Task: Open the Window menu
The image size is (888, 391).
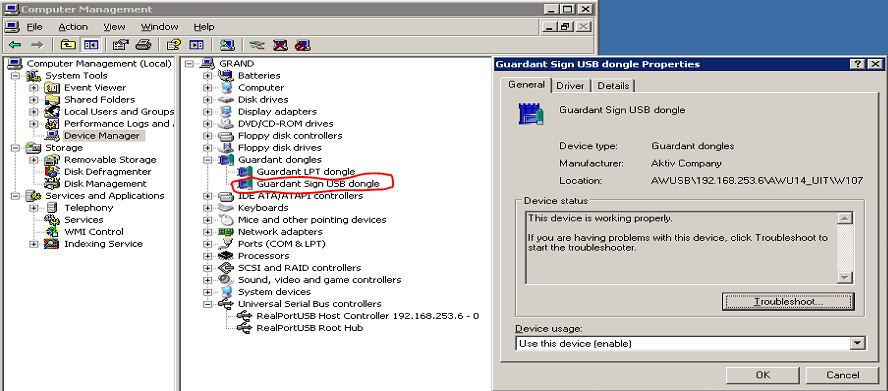Action: tap(159, 27)
